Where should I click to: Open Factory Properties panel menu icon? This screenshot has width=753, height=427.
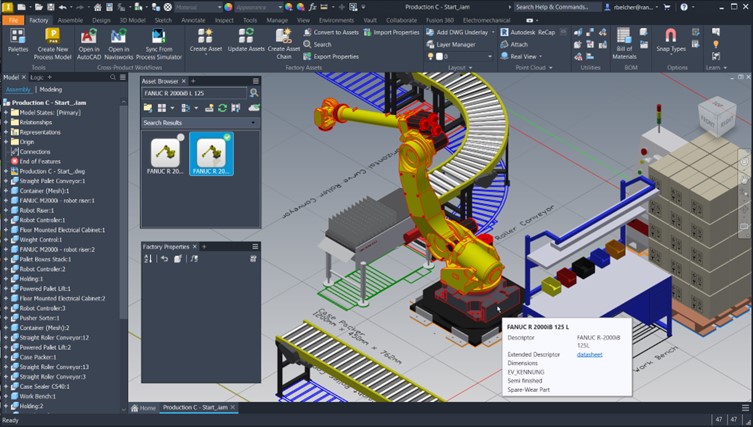tap(255, 247)
